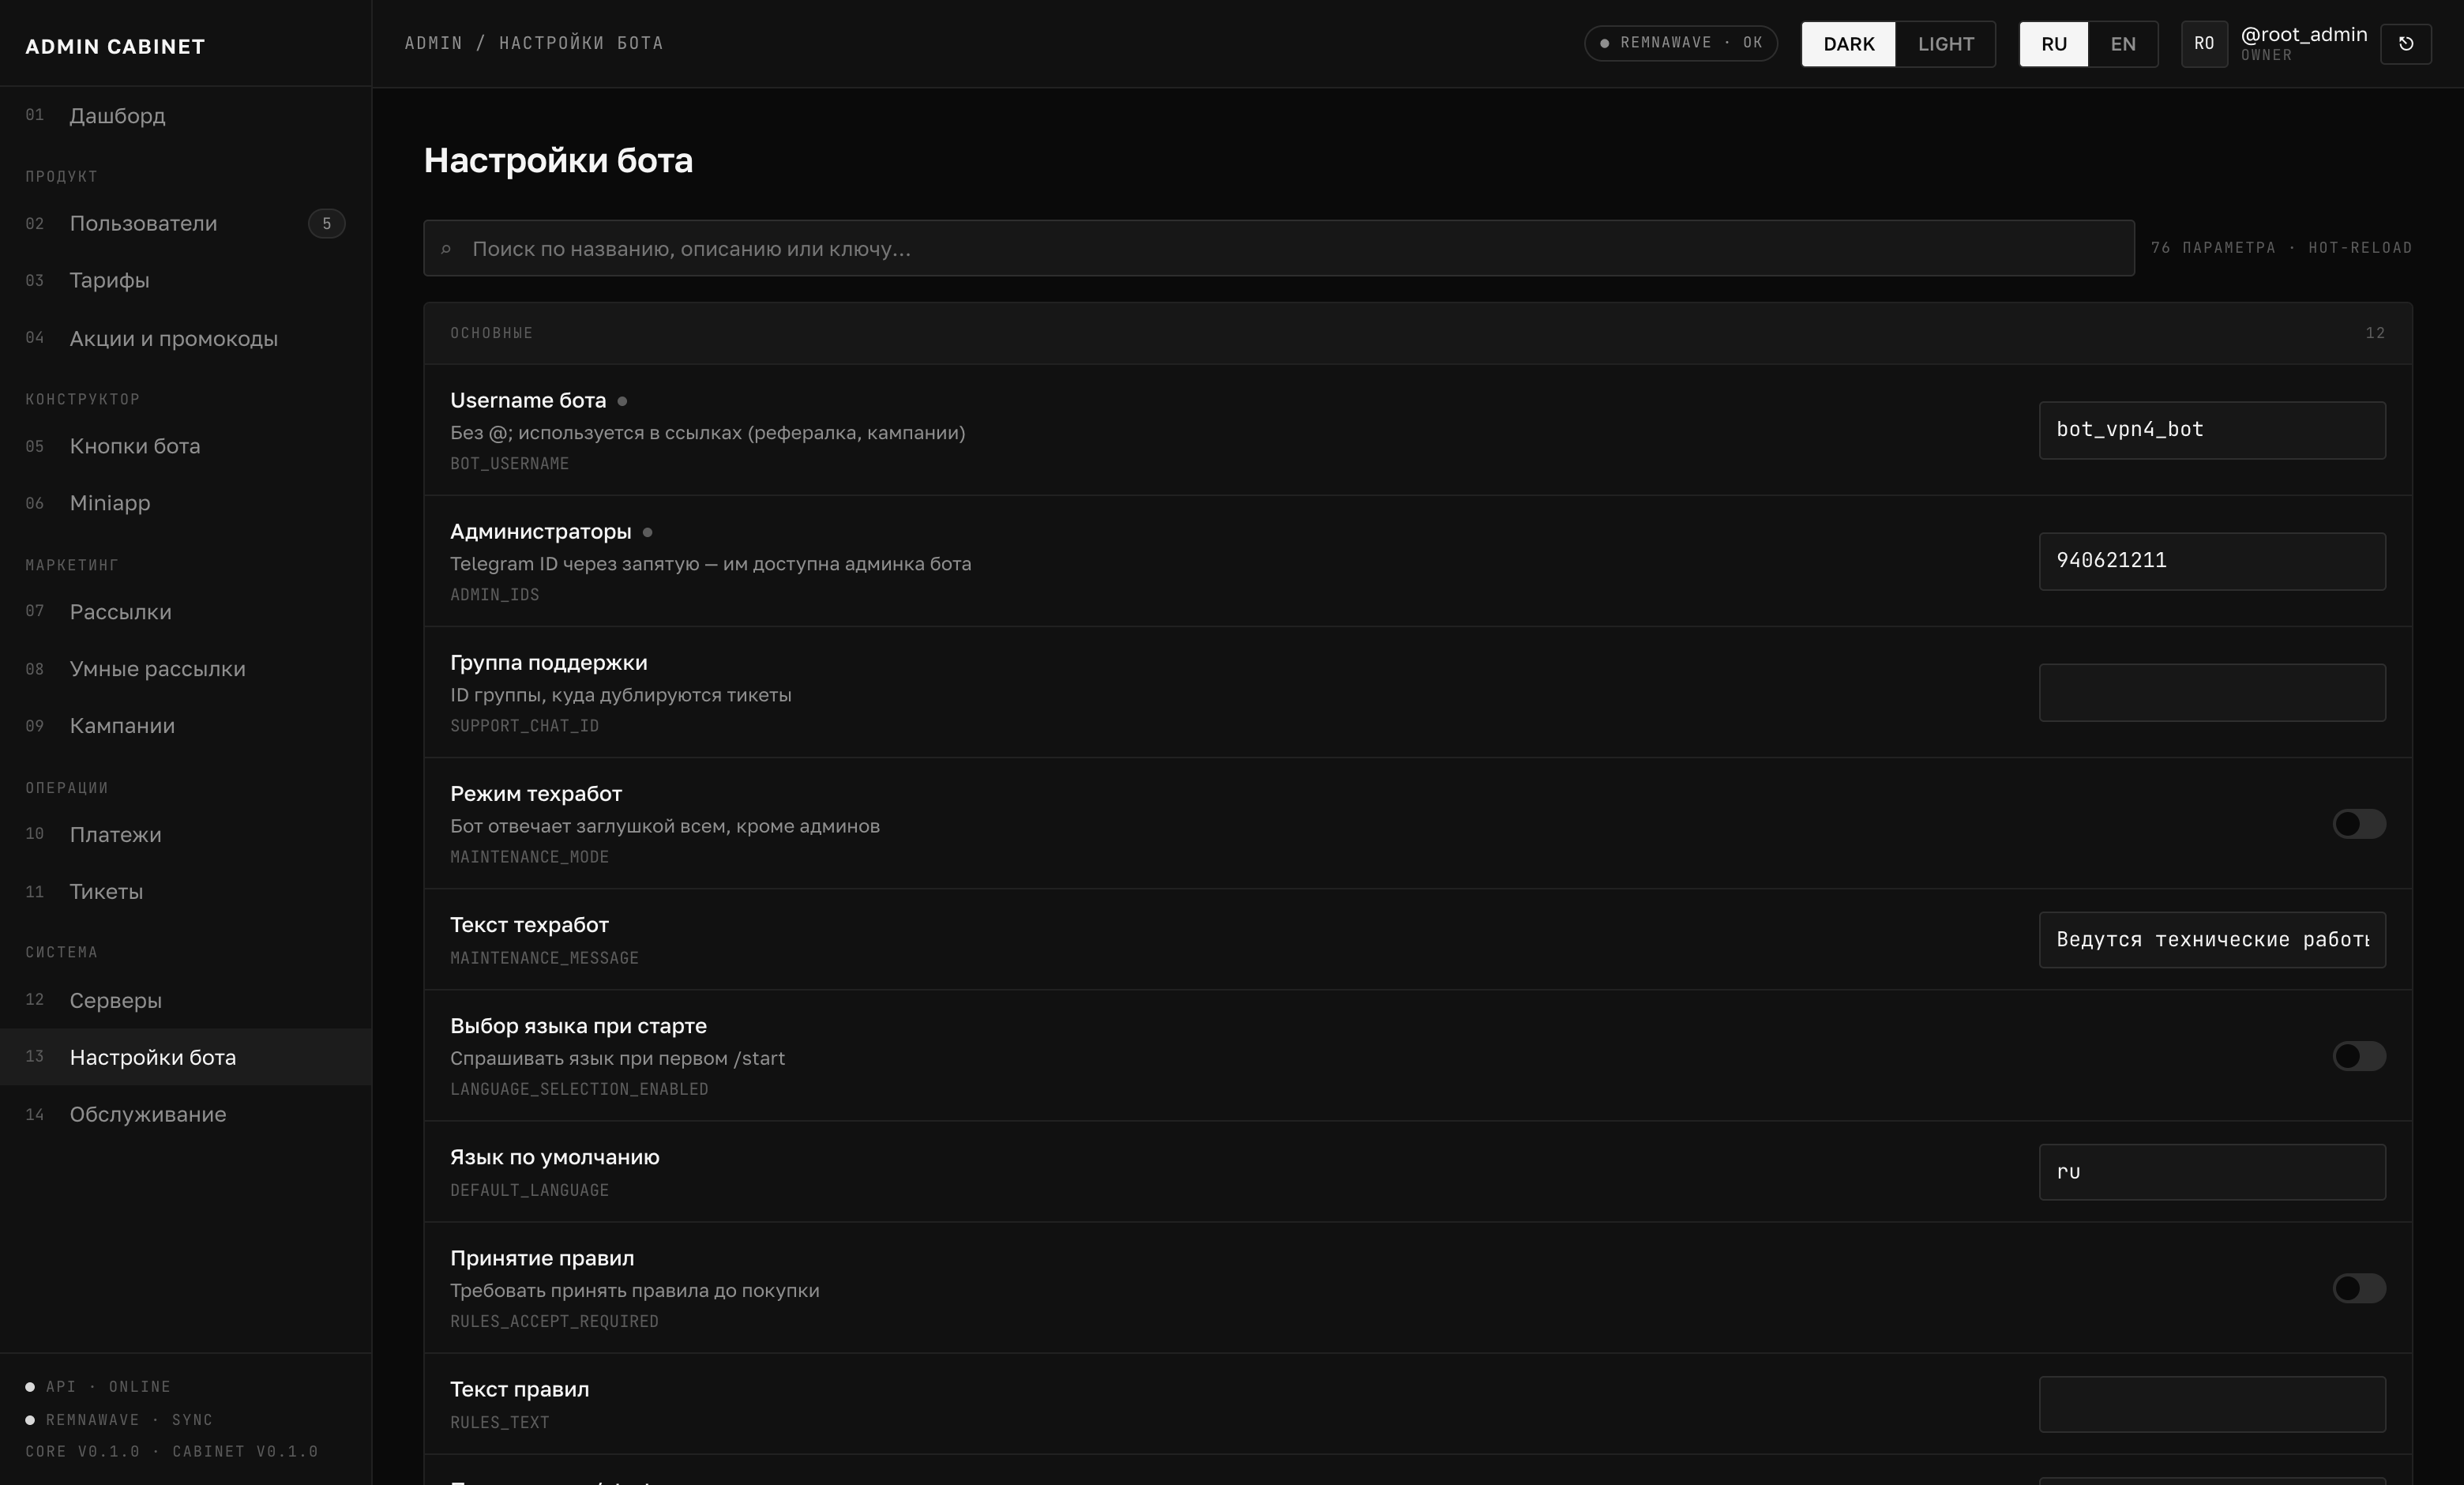The width and height of the screenshot is (2464, 1485).
Task: Go to Тарифы section
Action: pos(185,280)
